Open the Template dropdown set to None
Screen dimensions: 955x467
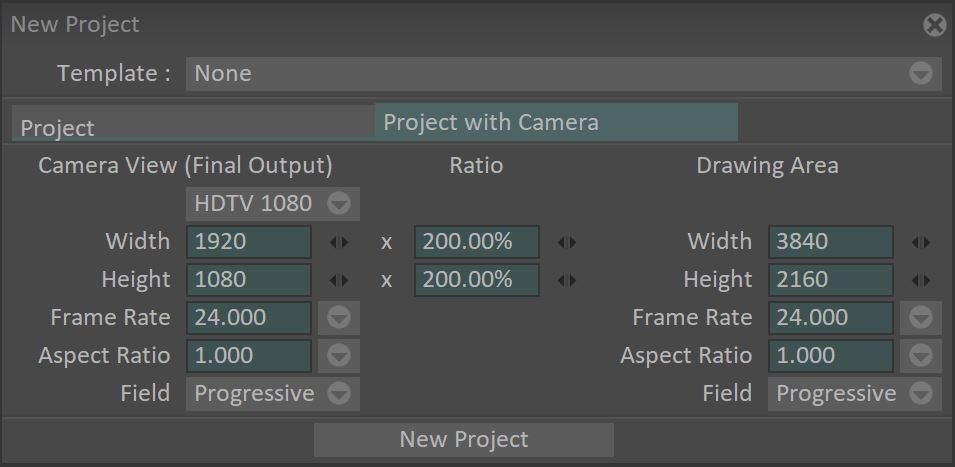pos(920,74)
